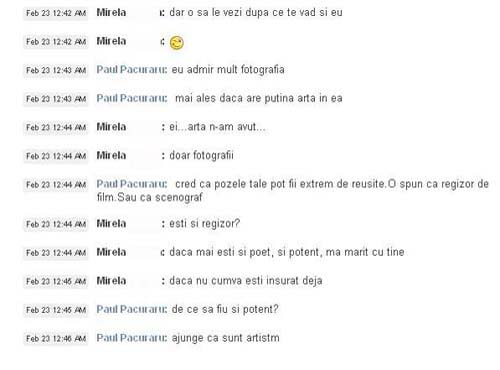Click the 'eu admir mult fotografia' sender name
The height and width of the screenshot is (370, 500).
coord(132,69)
